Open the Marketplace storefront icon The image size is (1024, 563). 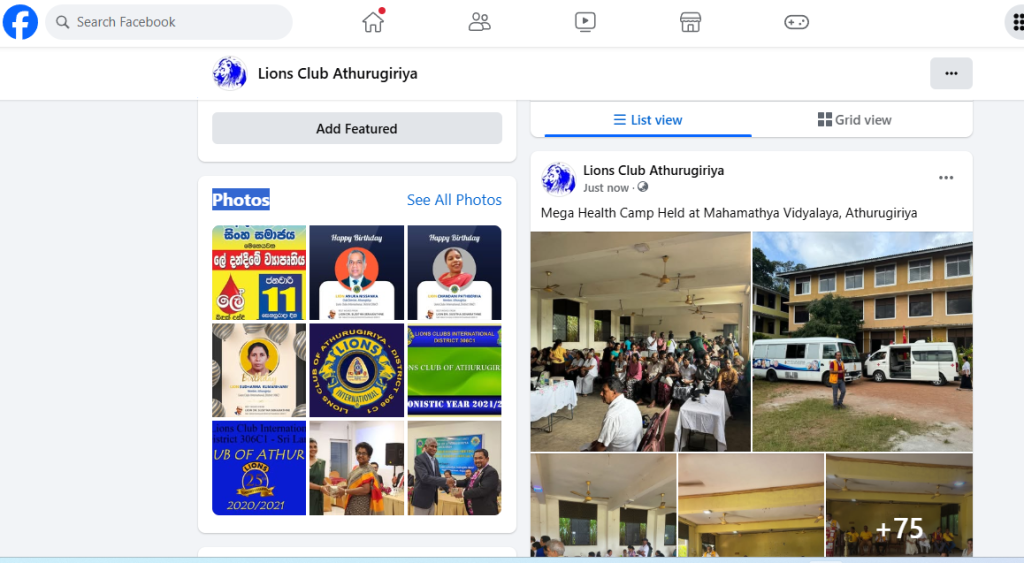pyautogui.click(x=690, y=22)
